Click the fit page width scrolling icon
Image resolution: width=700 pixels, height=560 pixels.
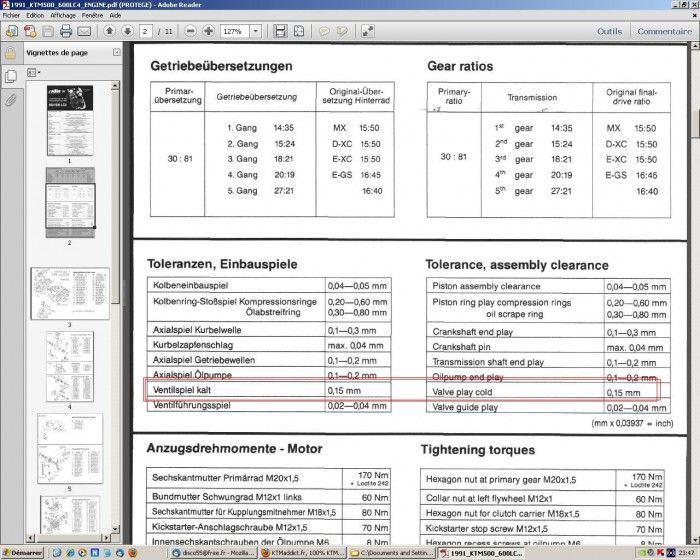tap(282, 31)
